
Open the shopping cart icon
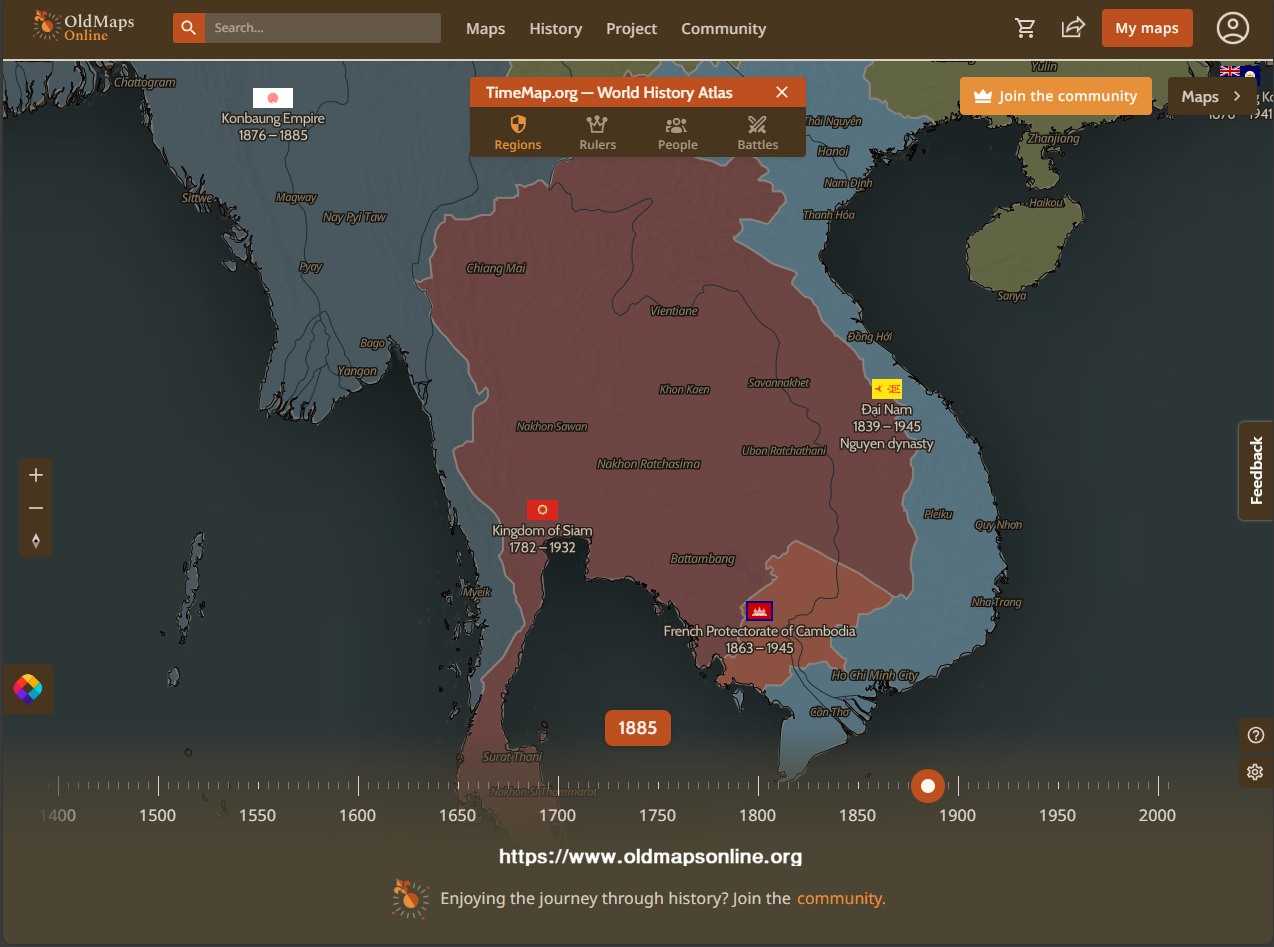pyautogui.click(x=1025, y=28)
